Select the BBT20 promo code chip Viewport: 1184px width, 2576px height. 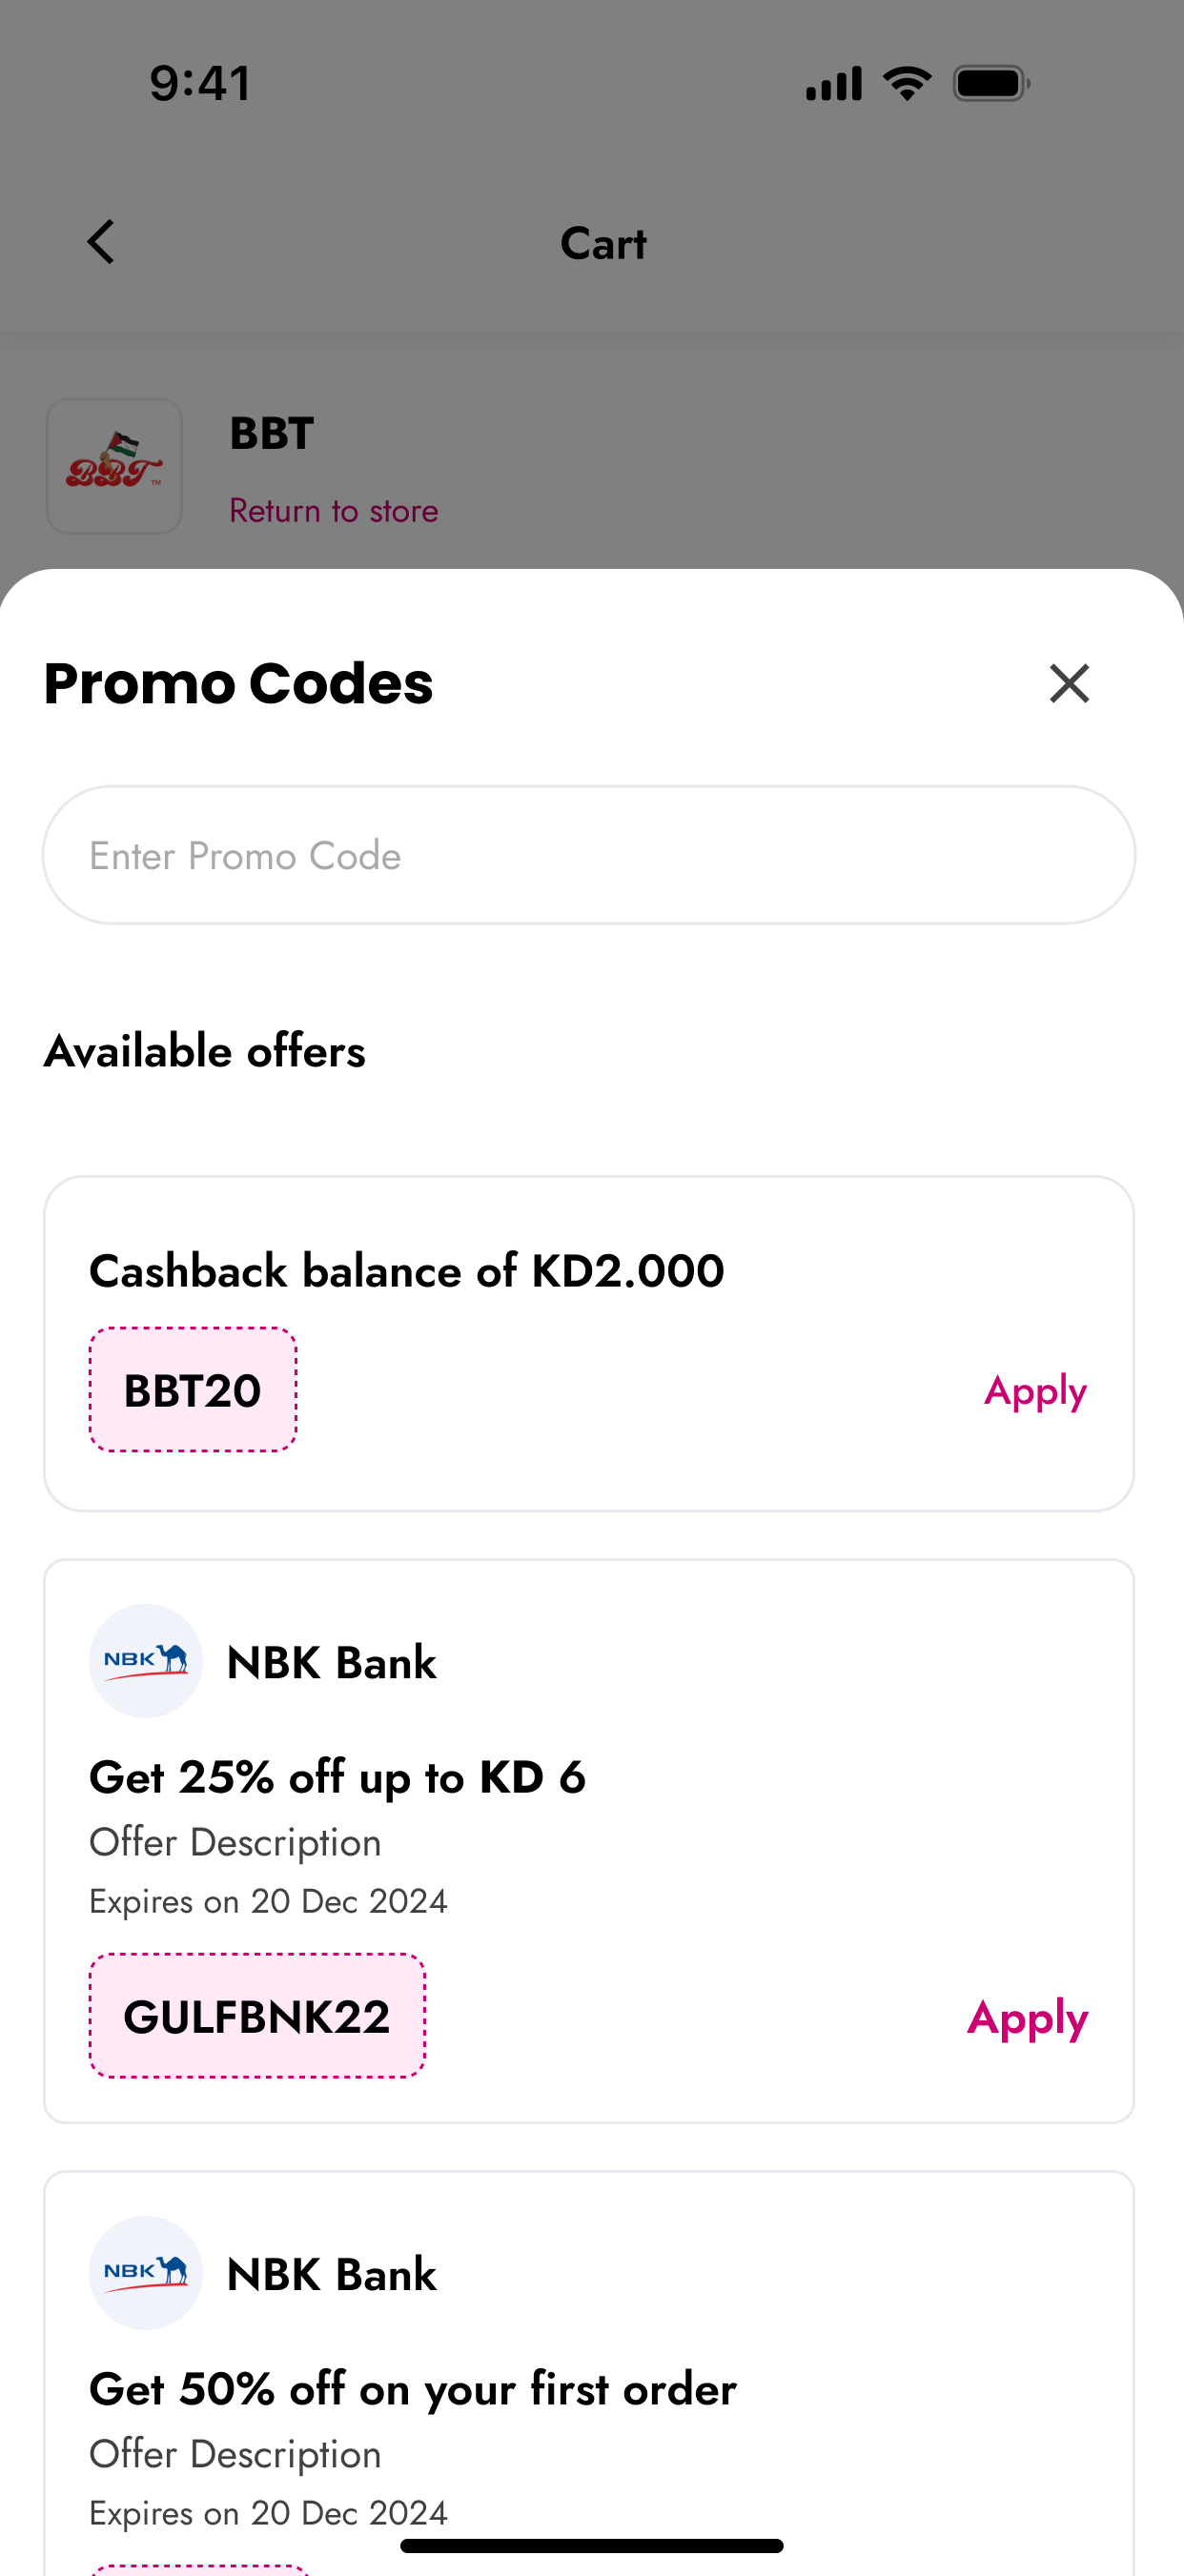point(193,1390)
